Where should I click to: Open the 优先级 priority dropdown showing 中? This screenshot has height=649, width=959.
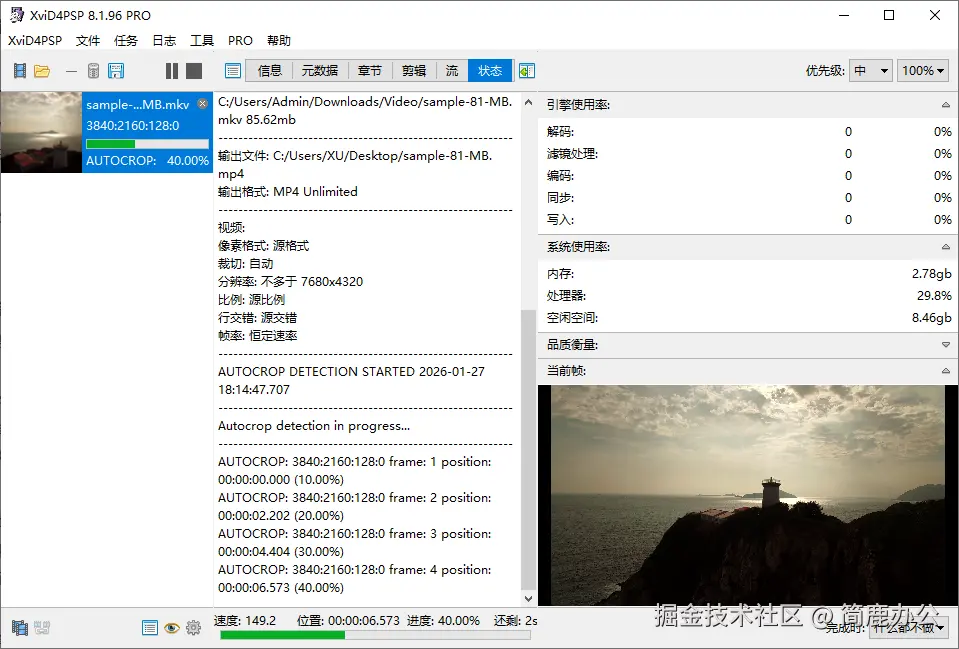[x=869, y=70]
